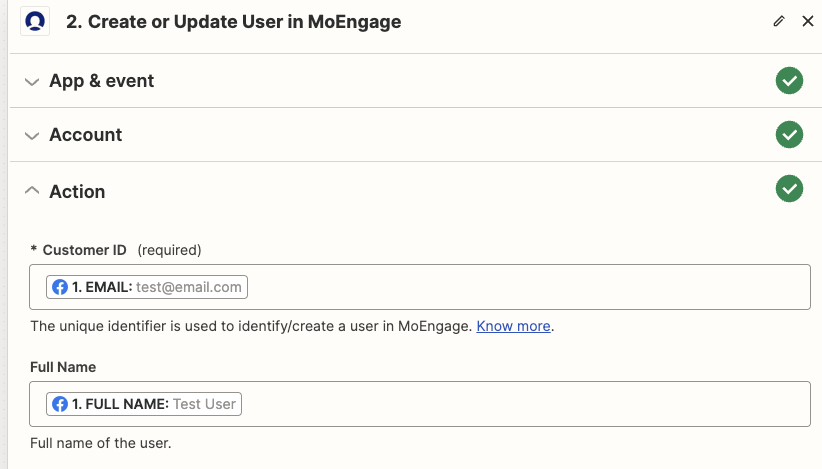822x469 pixels.
Task: Click the Action section title
Action: [x=77, y=192]
